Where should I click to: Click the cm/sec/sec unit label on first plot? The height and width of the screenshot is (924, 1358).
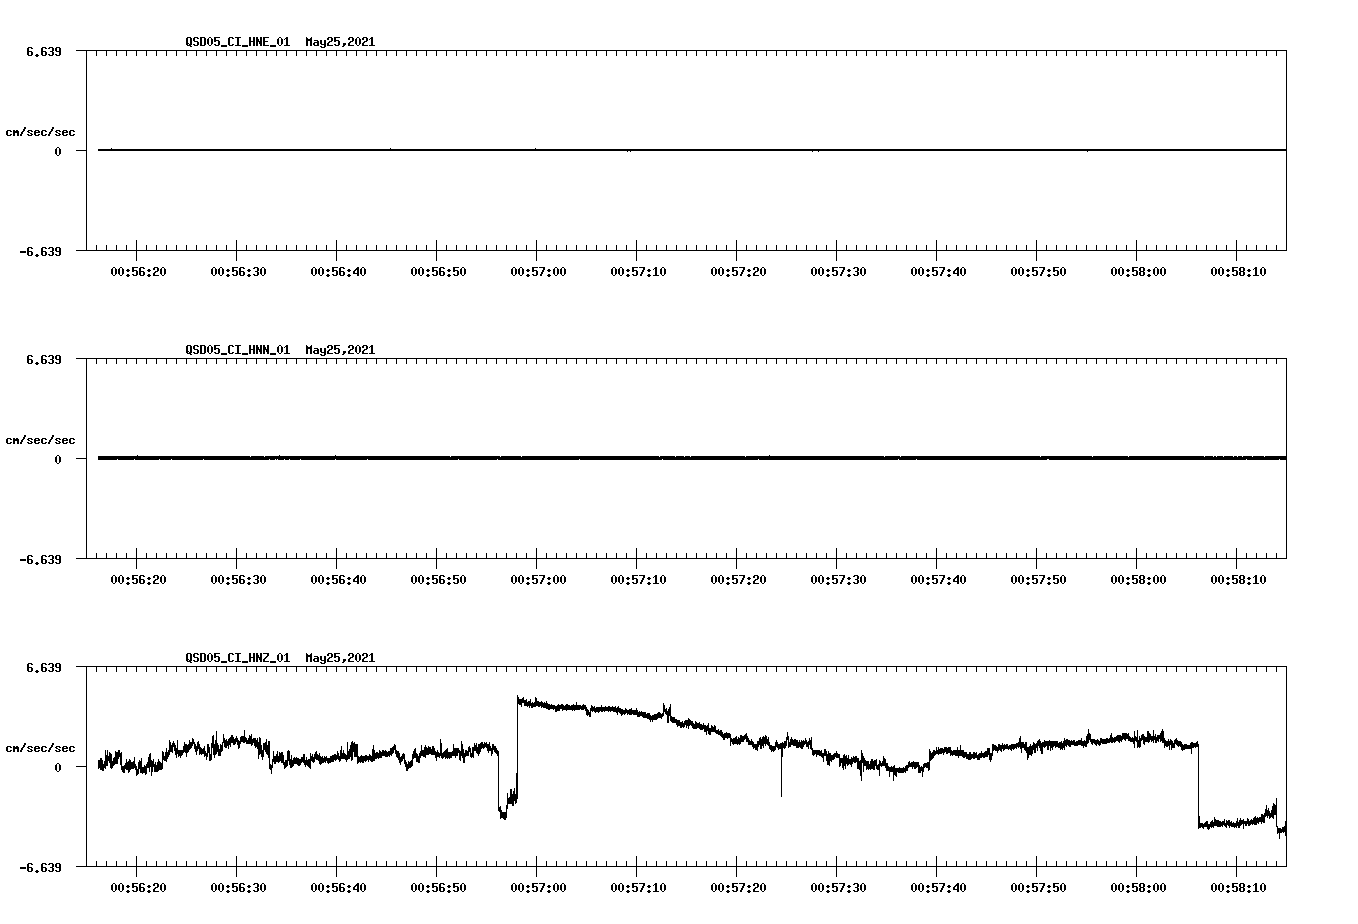click(x=41, y=131)
